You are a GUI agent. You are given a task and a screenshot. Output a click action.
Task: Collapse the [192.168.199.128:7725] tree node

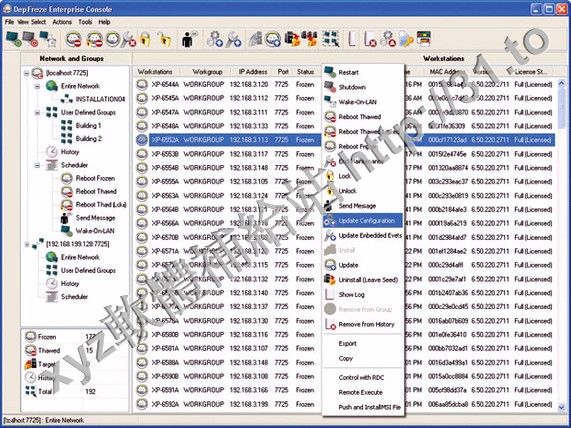click(x=27, y=244)
